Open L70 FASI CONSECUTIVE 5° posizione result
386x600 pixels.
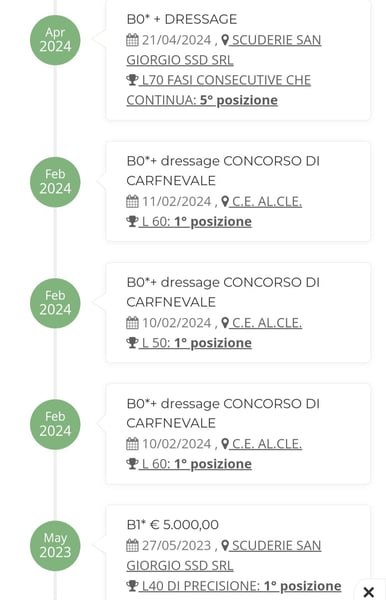click(x=218, y=90)
